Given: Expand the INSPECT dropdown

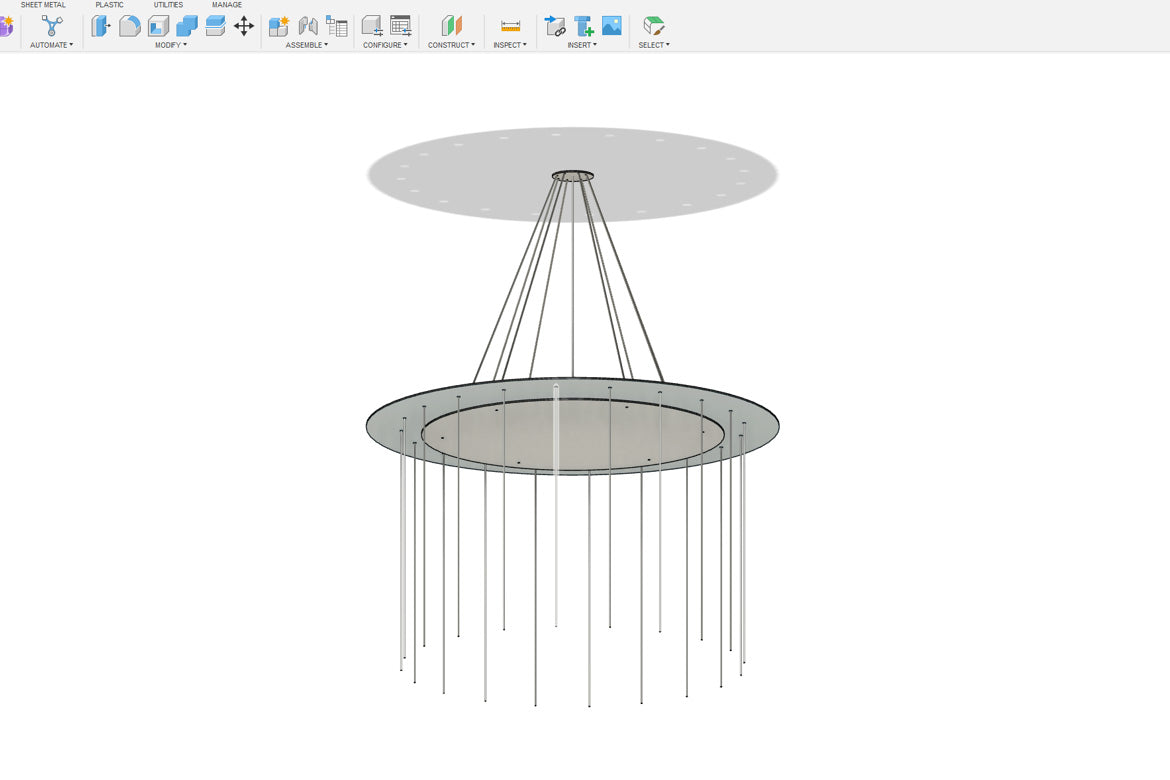Looking at the screenshot, I should coord(510,45).
